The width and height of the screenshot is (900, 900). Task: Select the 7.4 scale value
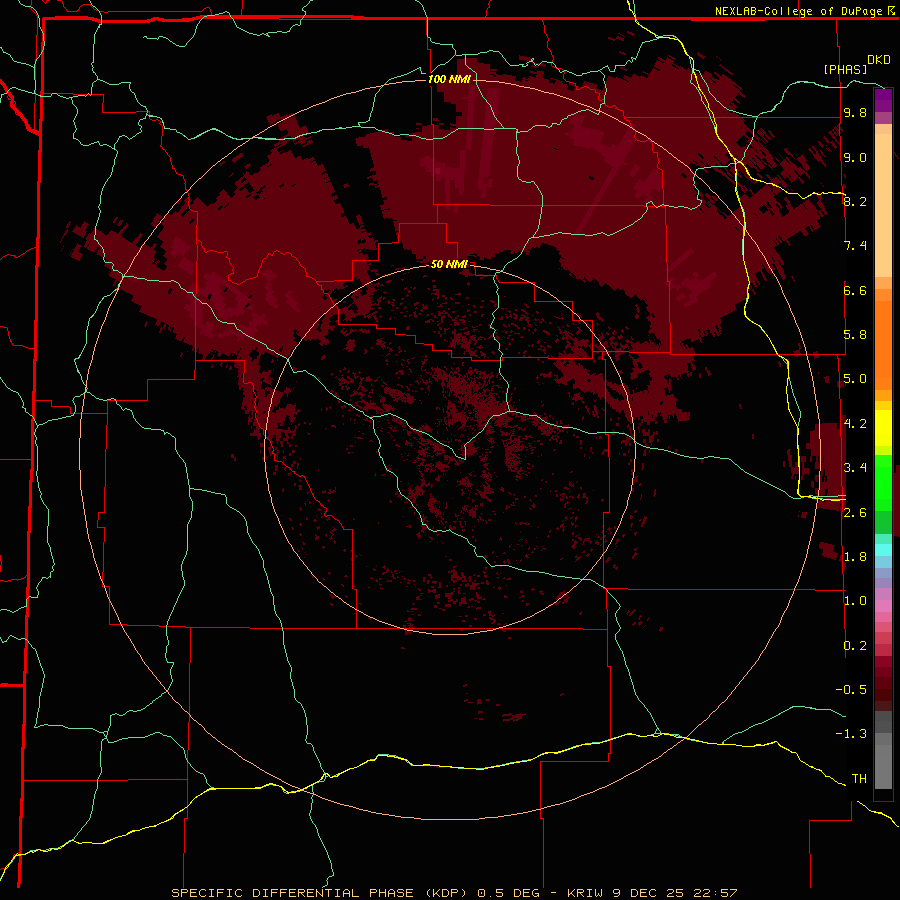[x=855, y=246]
